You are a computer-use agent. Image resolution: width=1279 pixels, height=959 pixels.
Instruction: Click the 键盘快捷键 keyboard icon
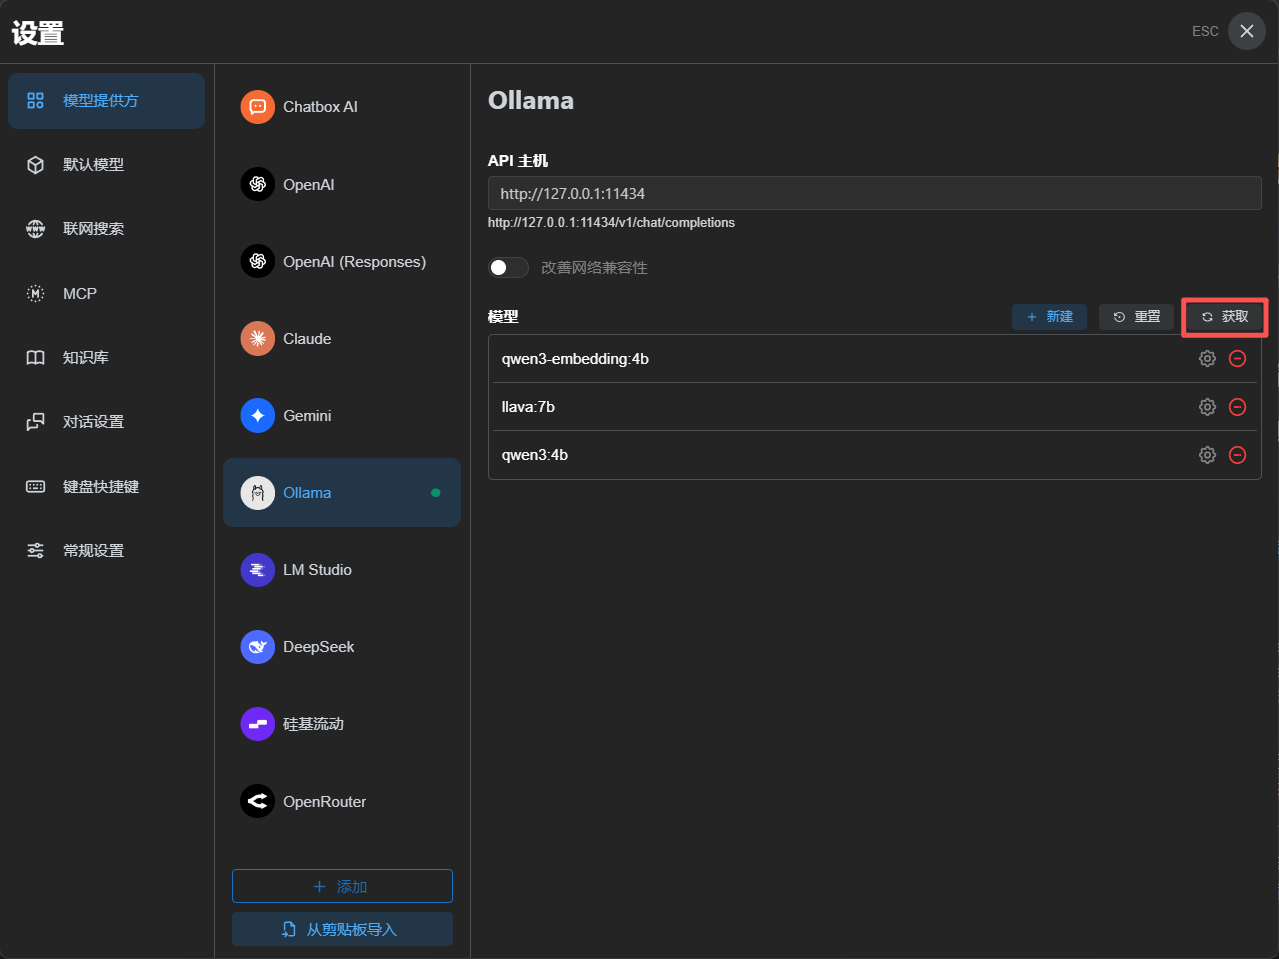[35, 486]
